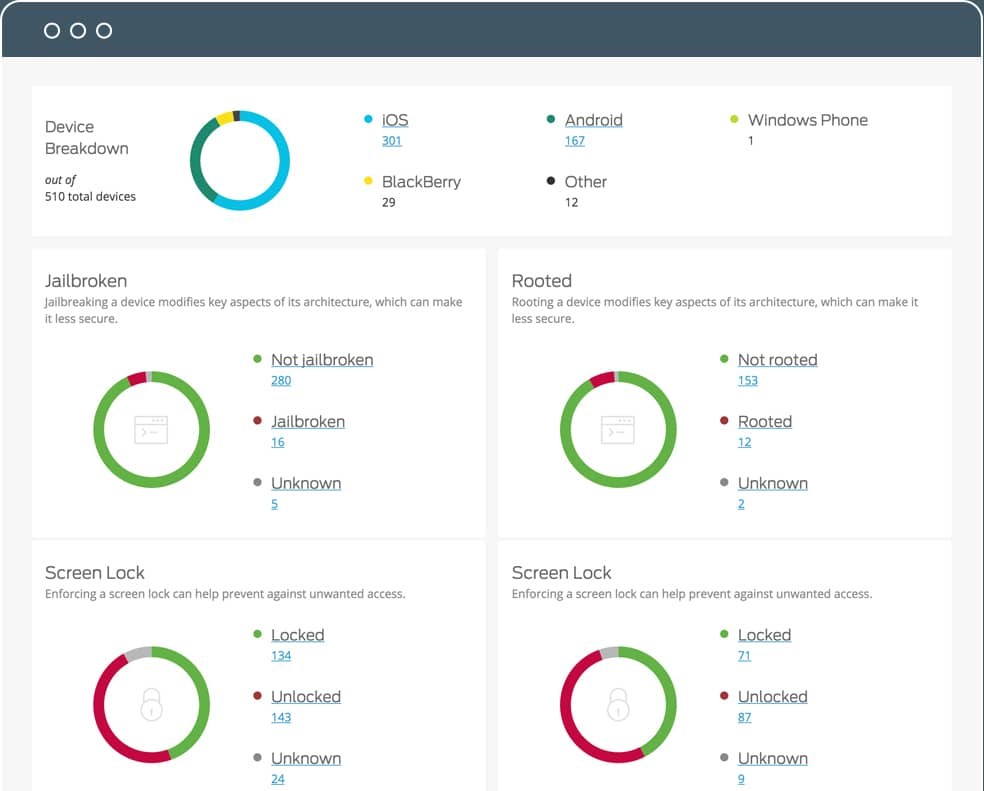Click the terminal icon inside the Rooted chart
984x791 pixels.
618,430
